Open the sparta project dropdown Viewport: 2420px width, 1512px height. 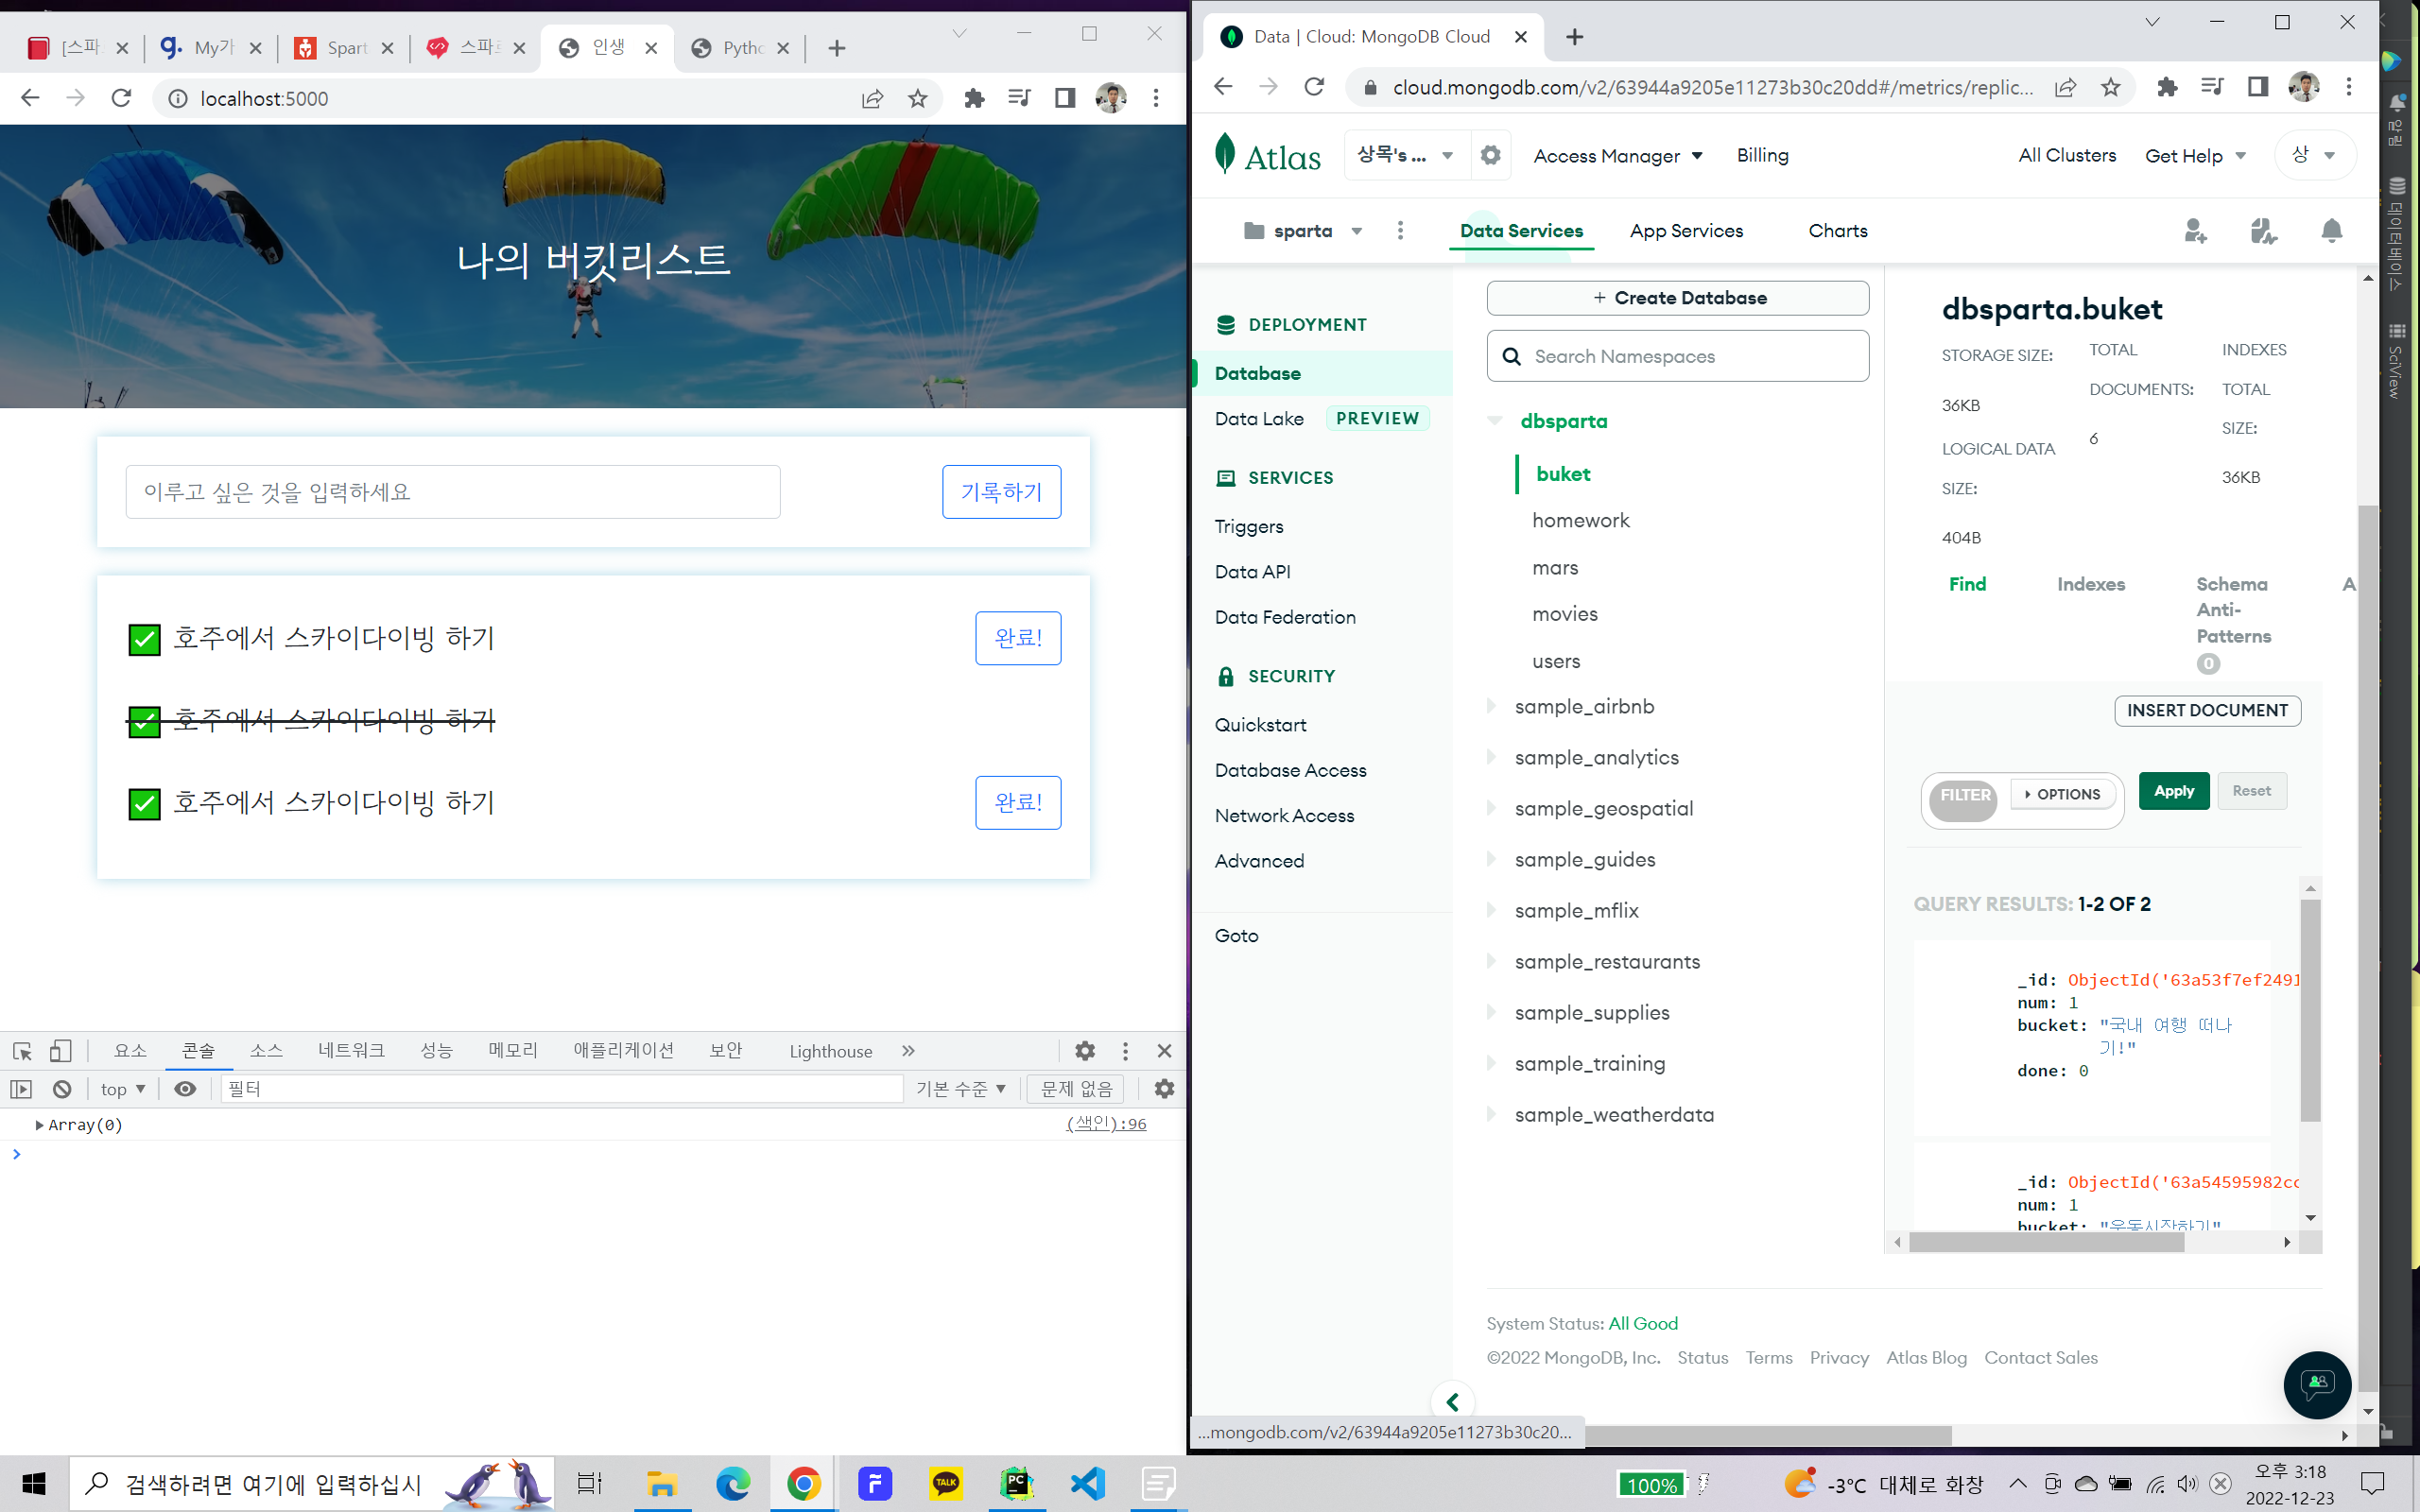point(1303,231)
